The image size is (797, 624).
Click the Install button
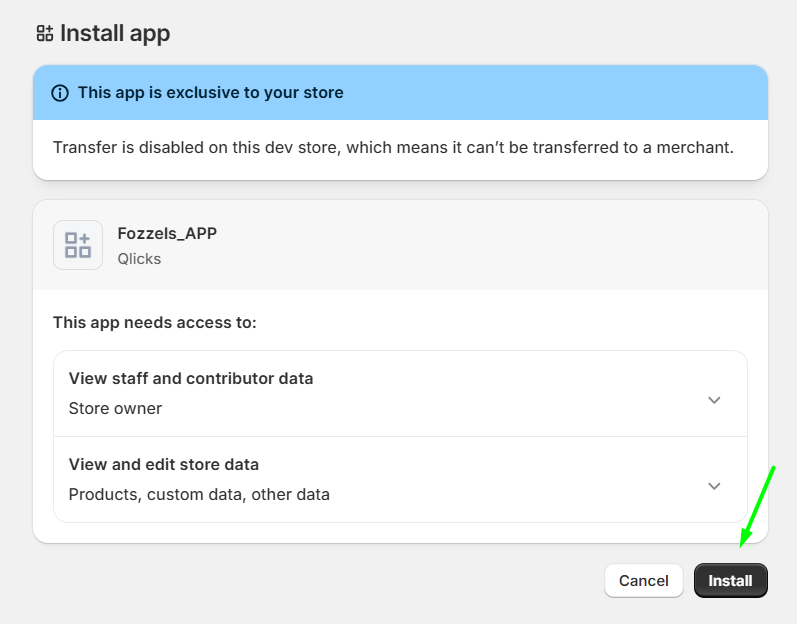pos(730,580)
